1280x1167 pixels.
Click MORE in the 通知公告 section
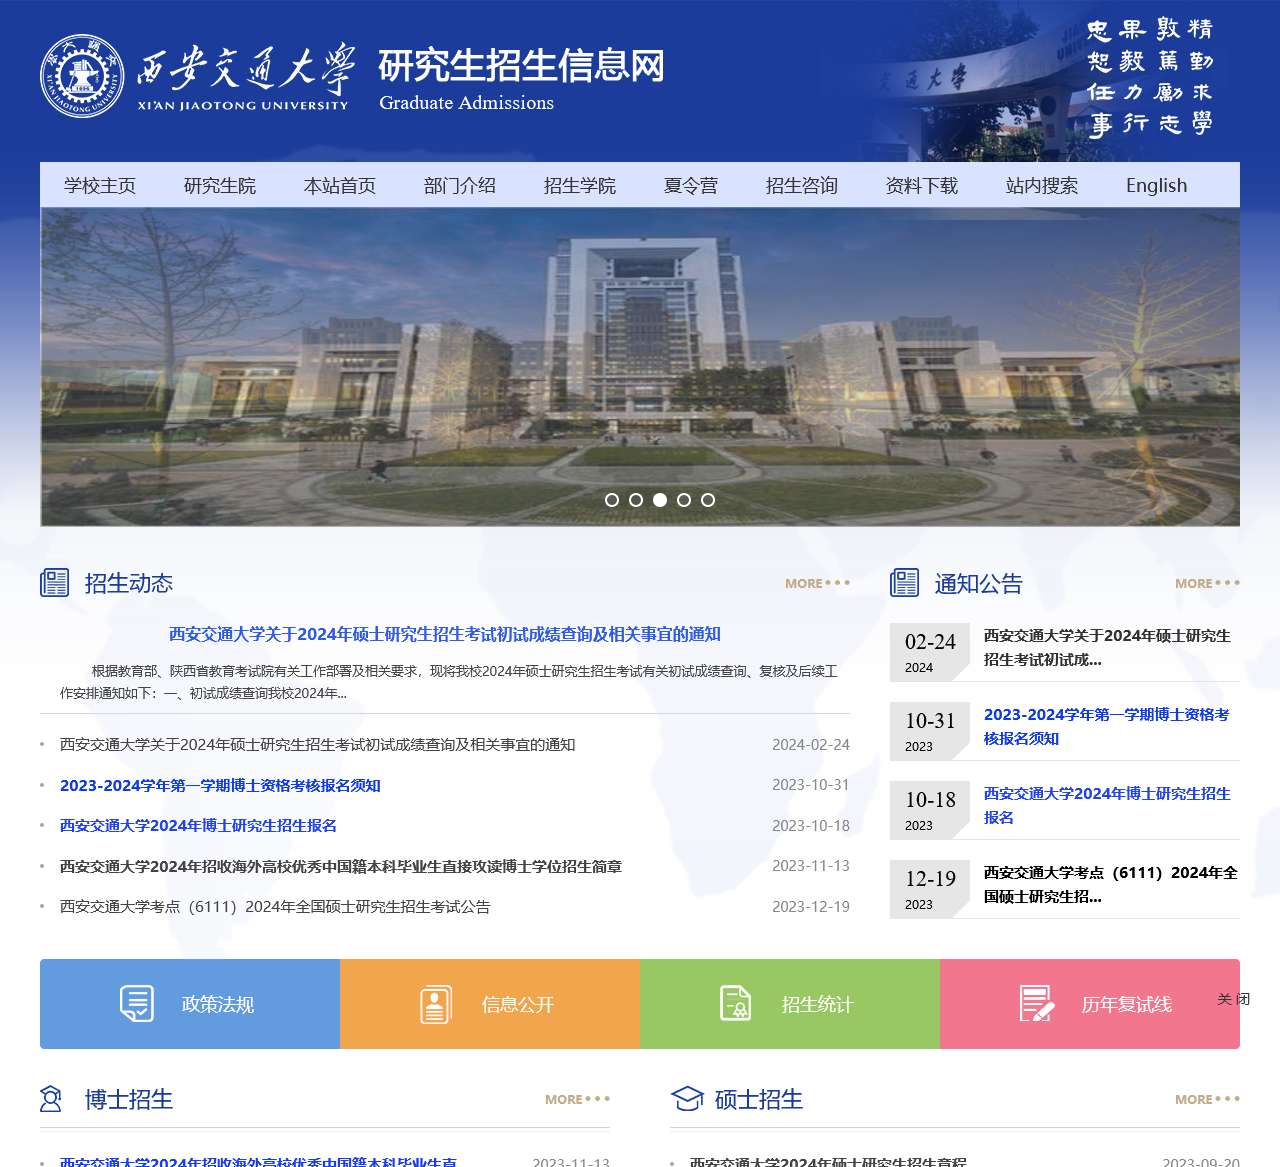[1207, 583]
